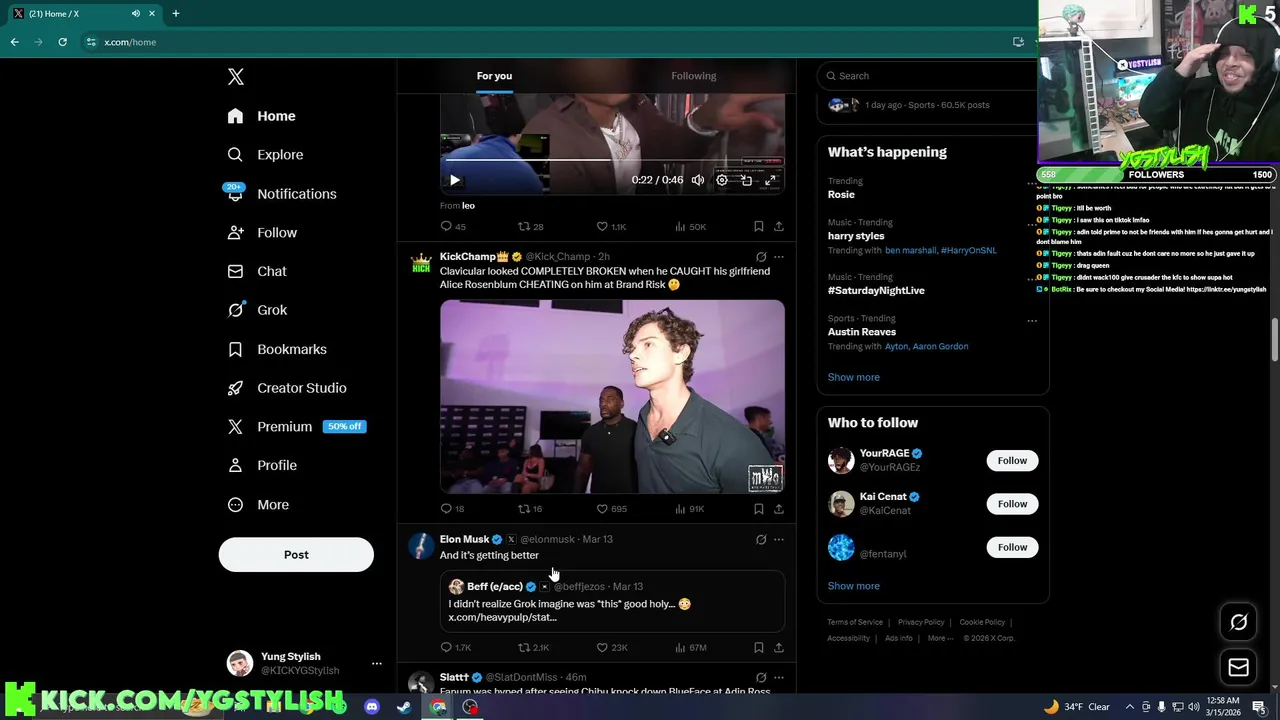Open #SaturdayNightLive trend
The height and width of the screenshot is (720, 1280).
point(876,290)
